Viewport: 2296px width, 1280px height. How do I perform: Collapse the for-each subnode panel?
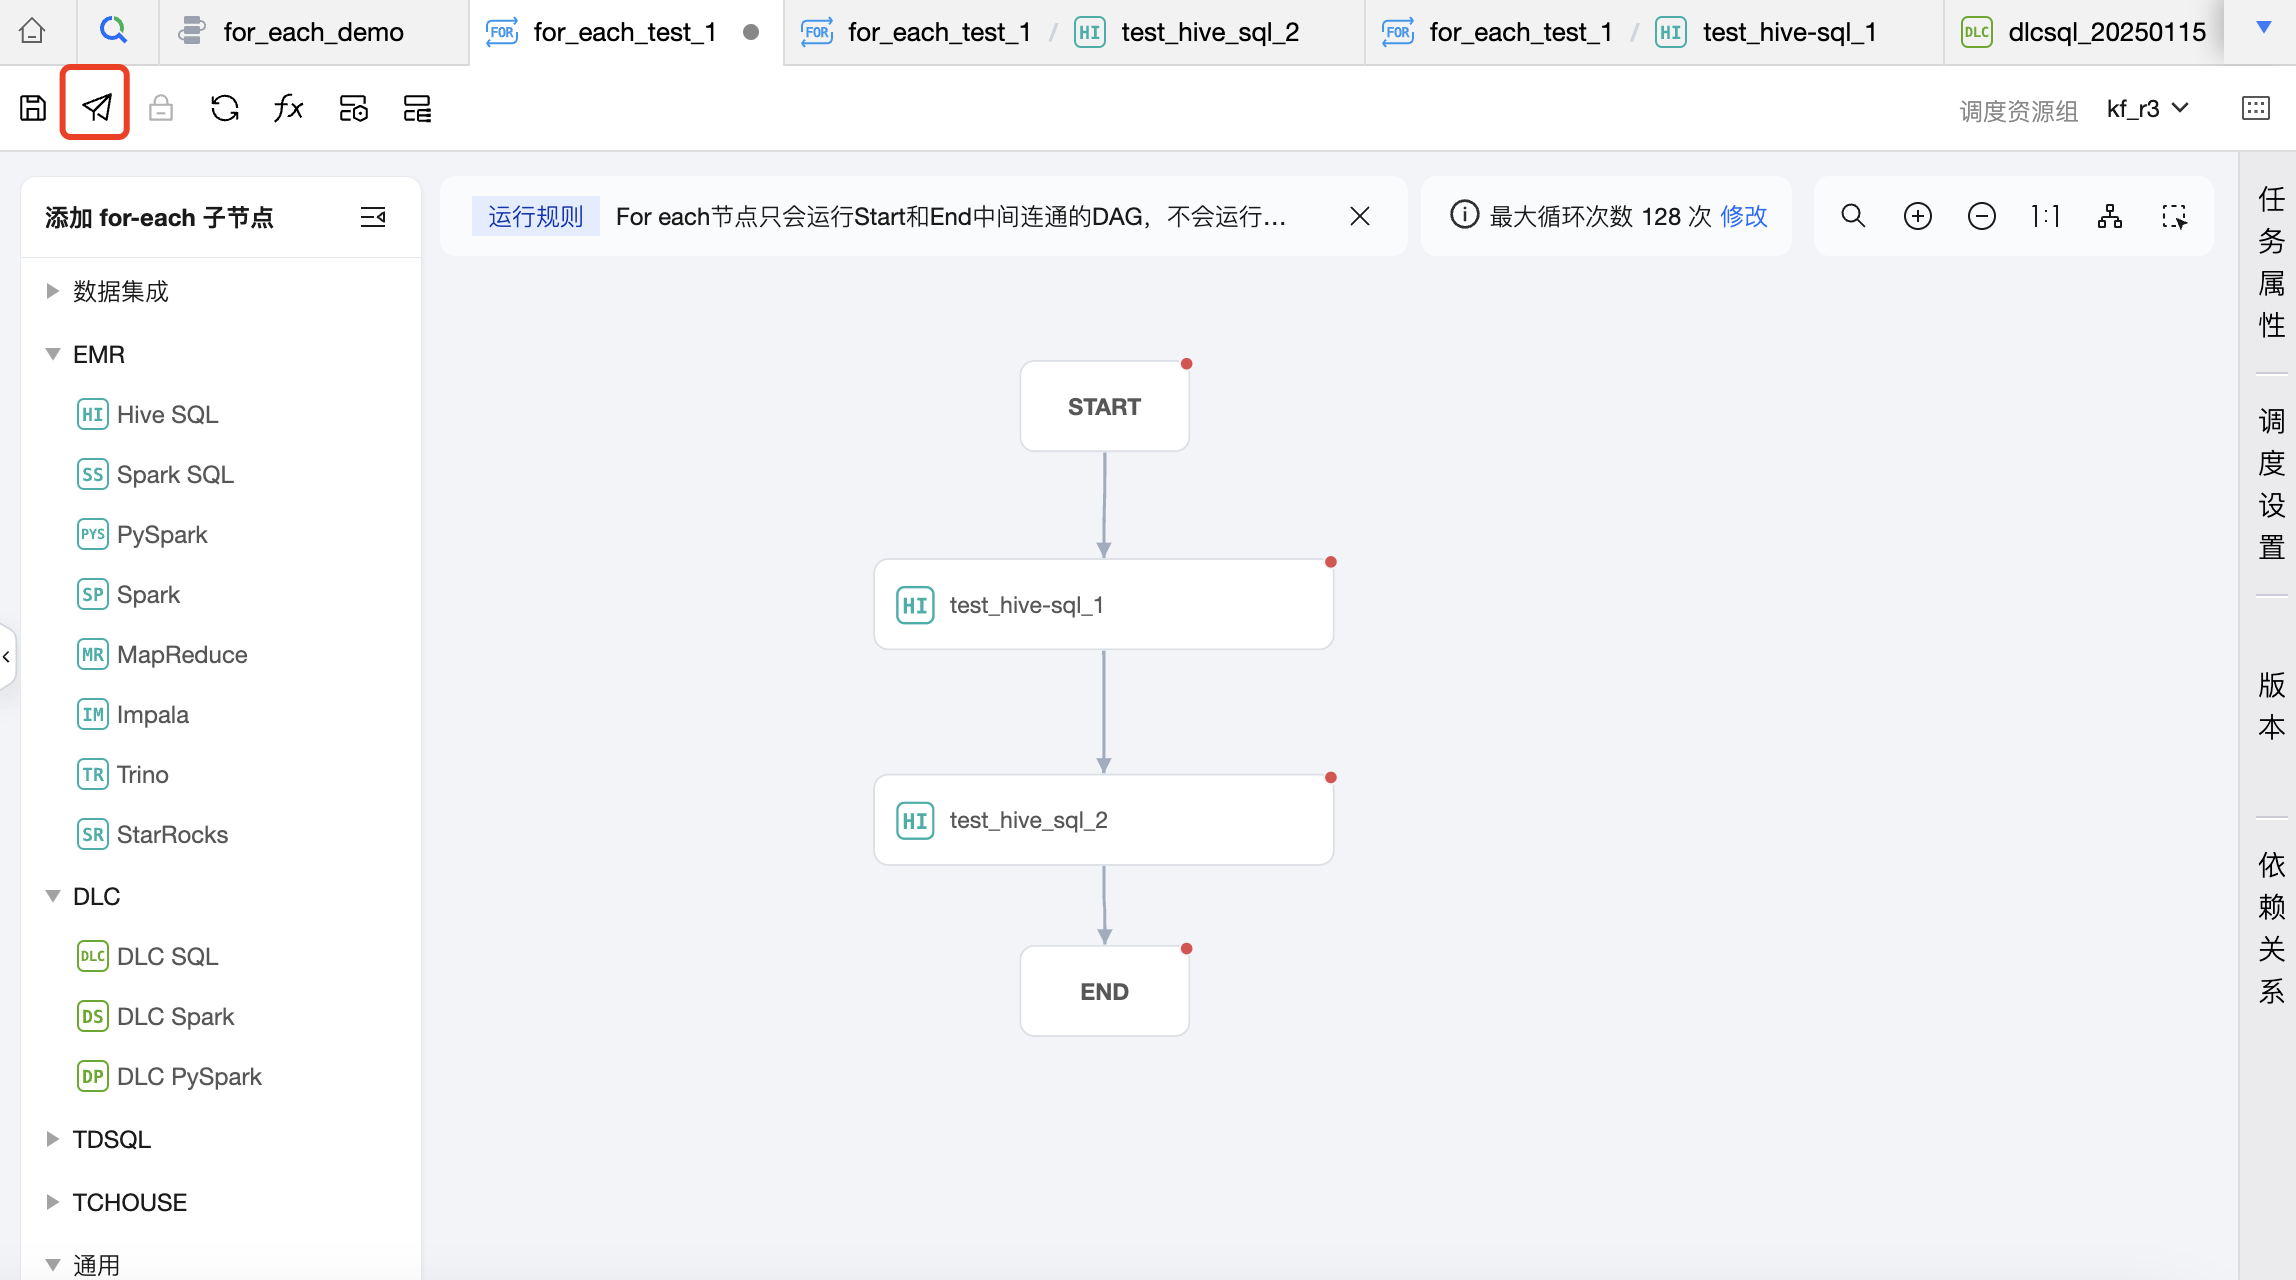[373, 217]
